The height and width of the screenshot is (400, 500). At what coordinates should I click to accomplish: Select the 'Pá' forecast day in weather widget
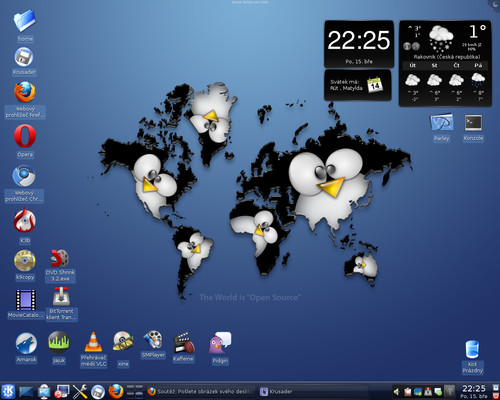click(478, 65)
